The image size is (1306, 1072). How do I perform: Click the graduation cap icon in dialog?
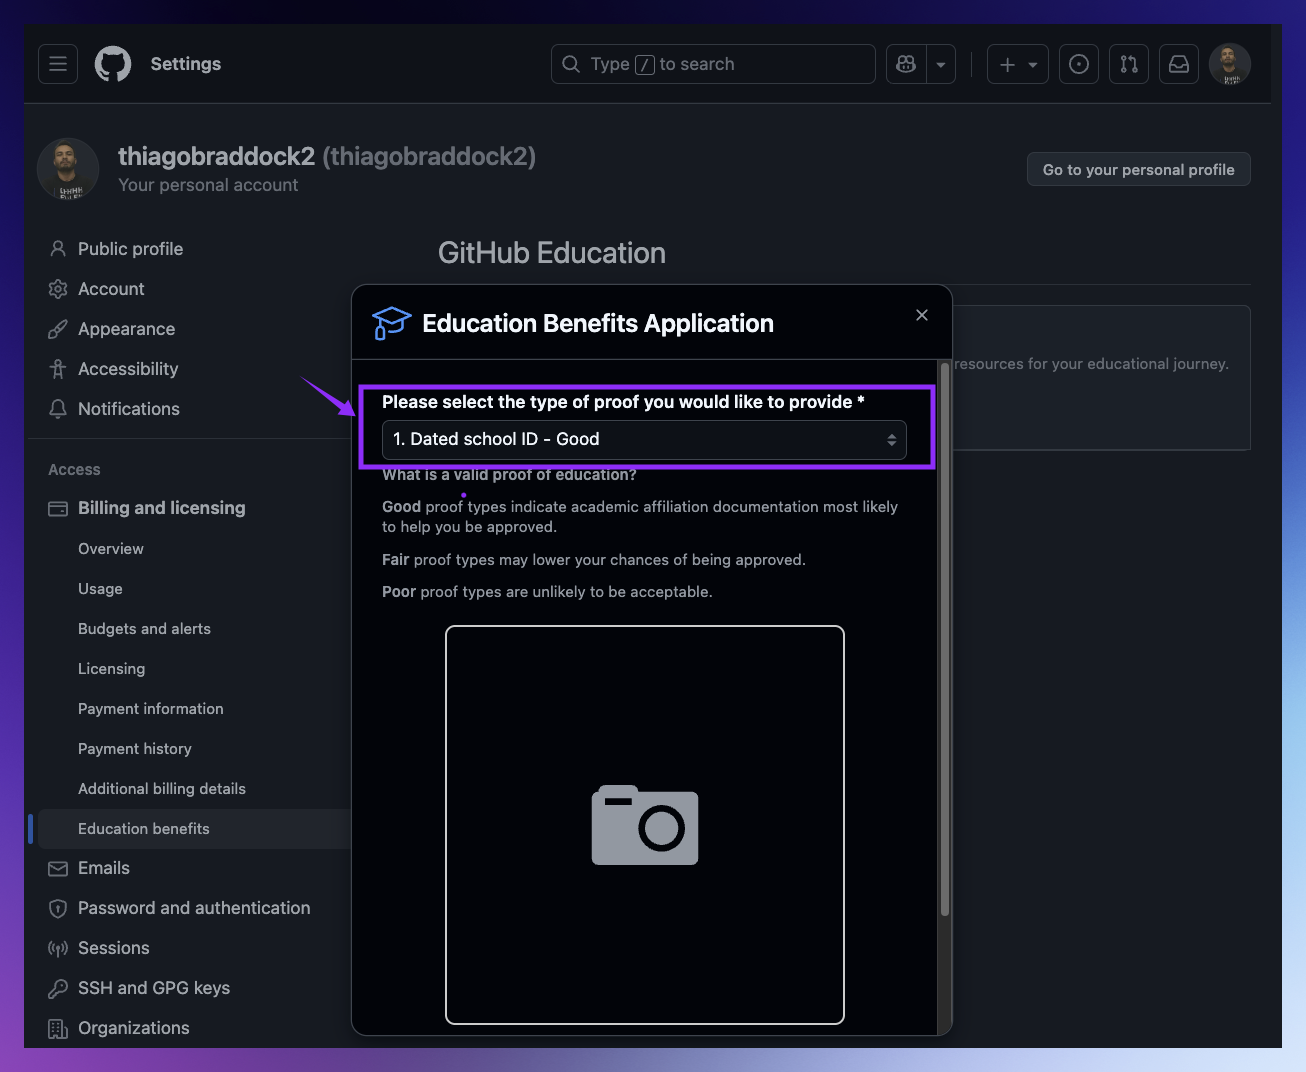click(391, 323)
